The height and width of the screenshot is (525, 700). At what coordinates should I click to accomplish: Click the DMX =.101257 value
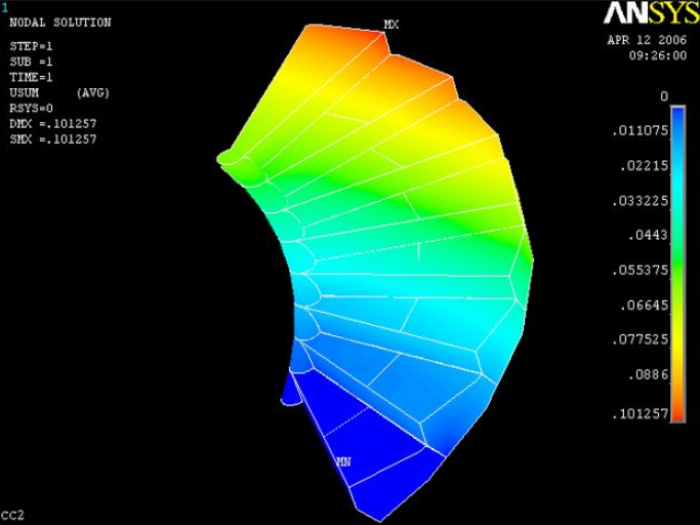52,124
